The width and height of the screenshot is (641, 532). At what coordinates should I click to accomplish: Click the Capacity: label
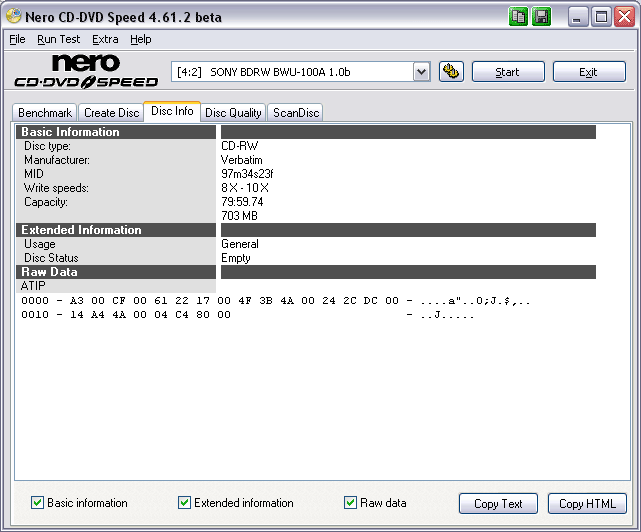[46, 202]
